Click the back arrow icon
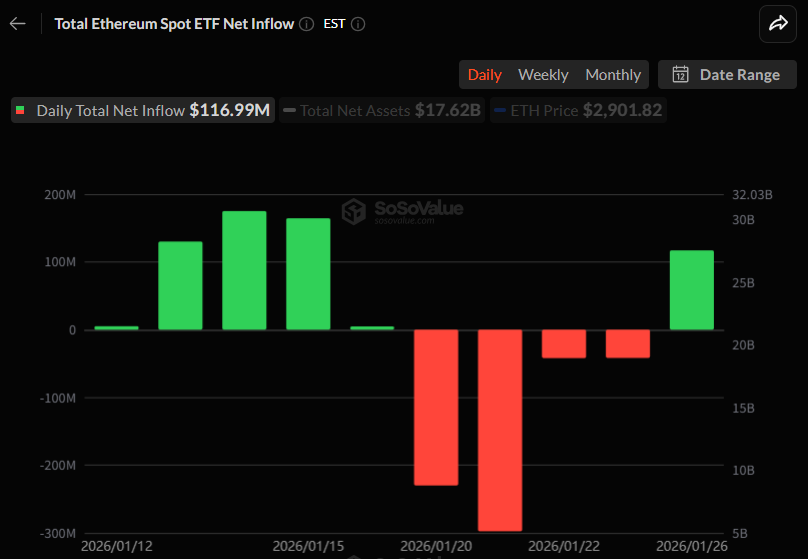 point(17,24)
